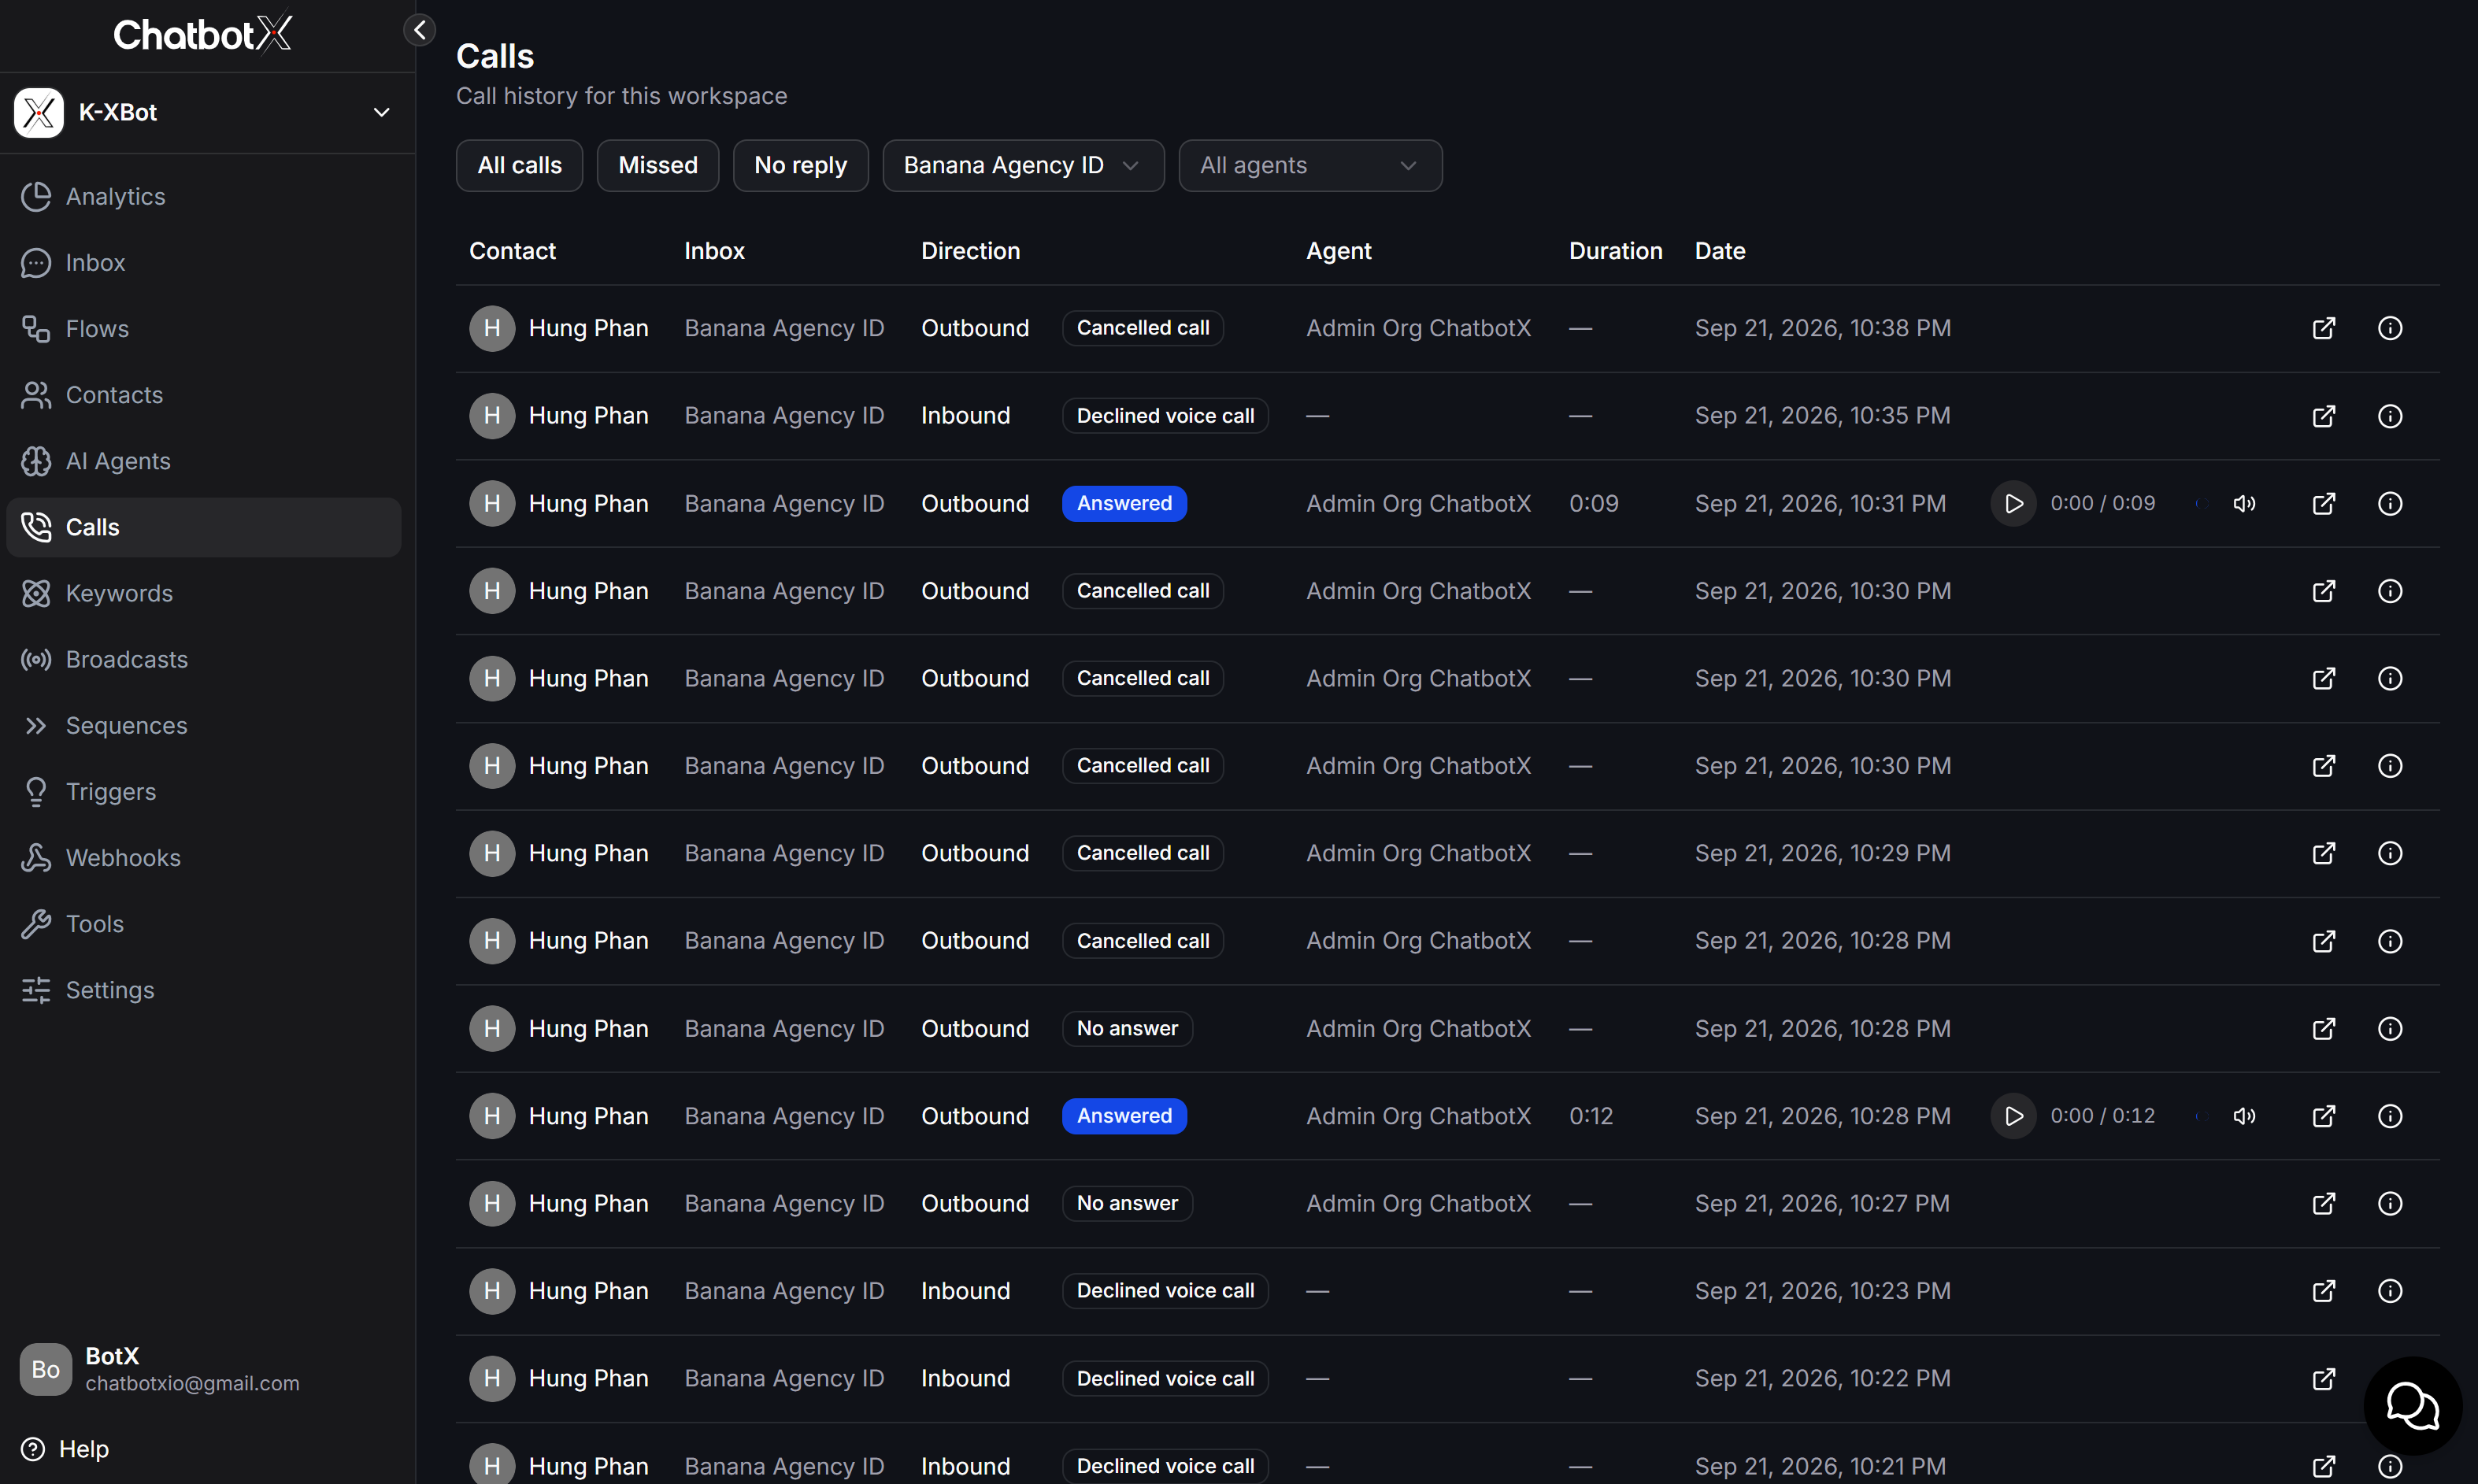This screenshot has height=1484, width=2478.
Task: View info for the 10:29 PM call
Action: [2390, 853]
